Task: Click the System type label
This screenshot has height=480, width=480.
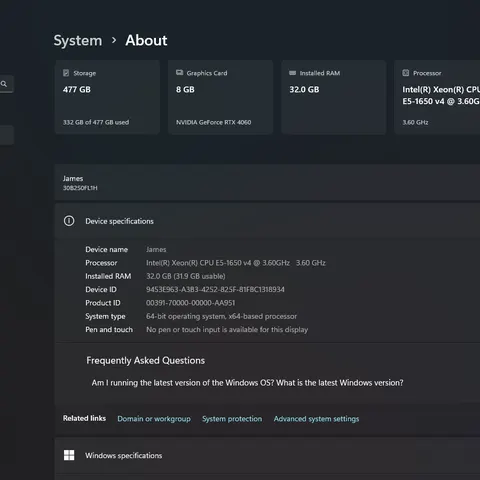Action: click(105, 316)
